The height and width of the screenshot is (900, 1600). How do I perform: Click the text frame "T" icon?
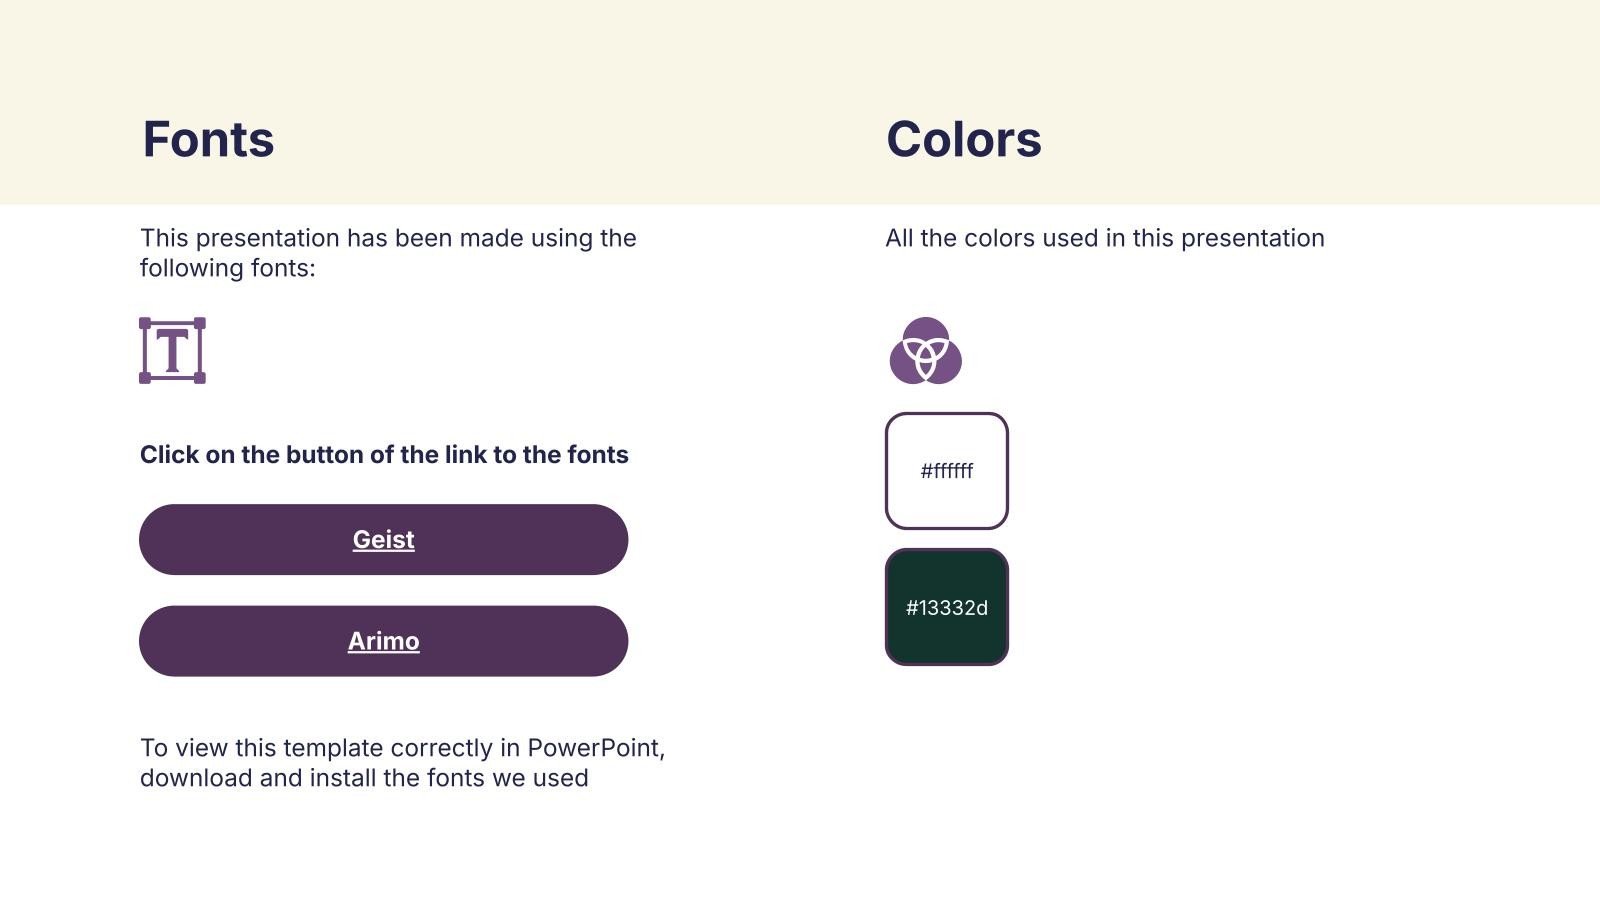coord(172,351)
